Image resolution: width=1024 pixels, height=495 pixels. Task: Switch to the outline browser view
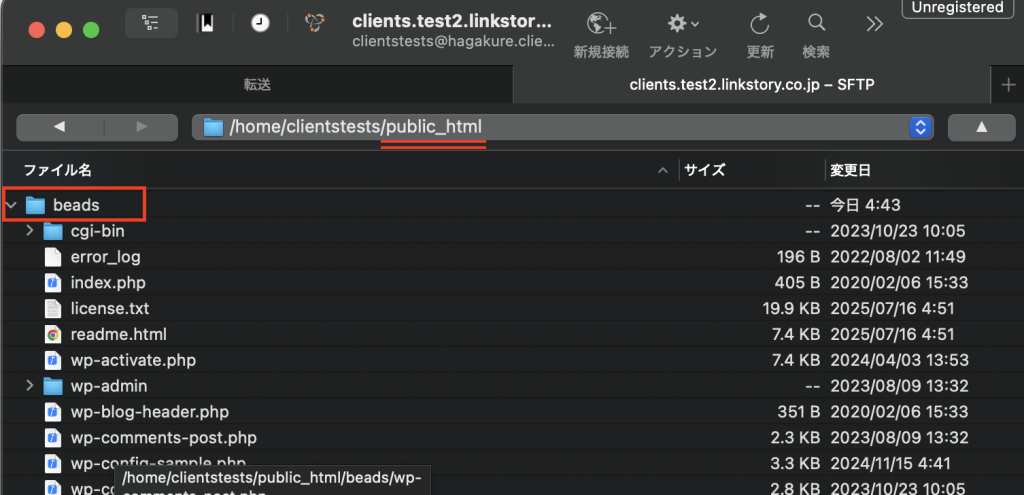(152, 23)
